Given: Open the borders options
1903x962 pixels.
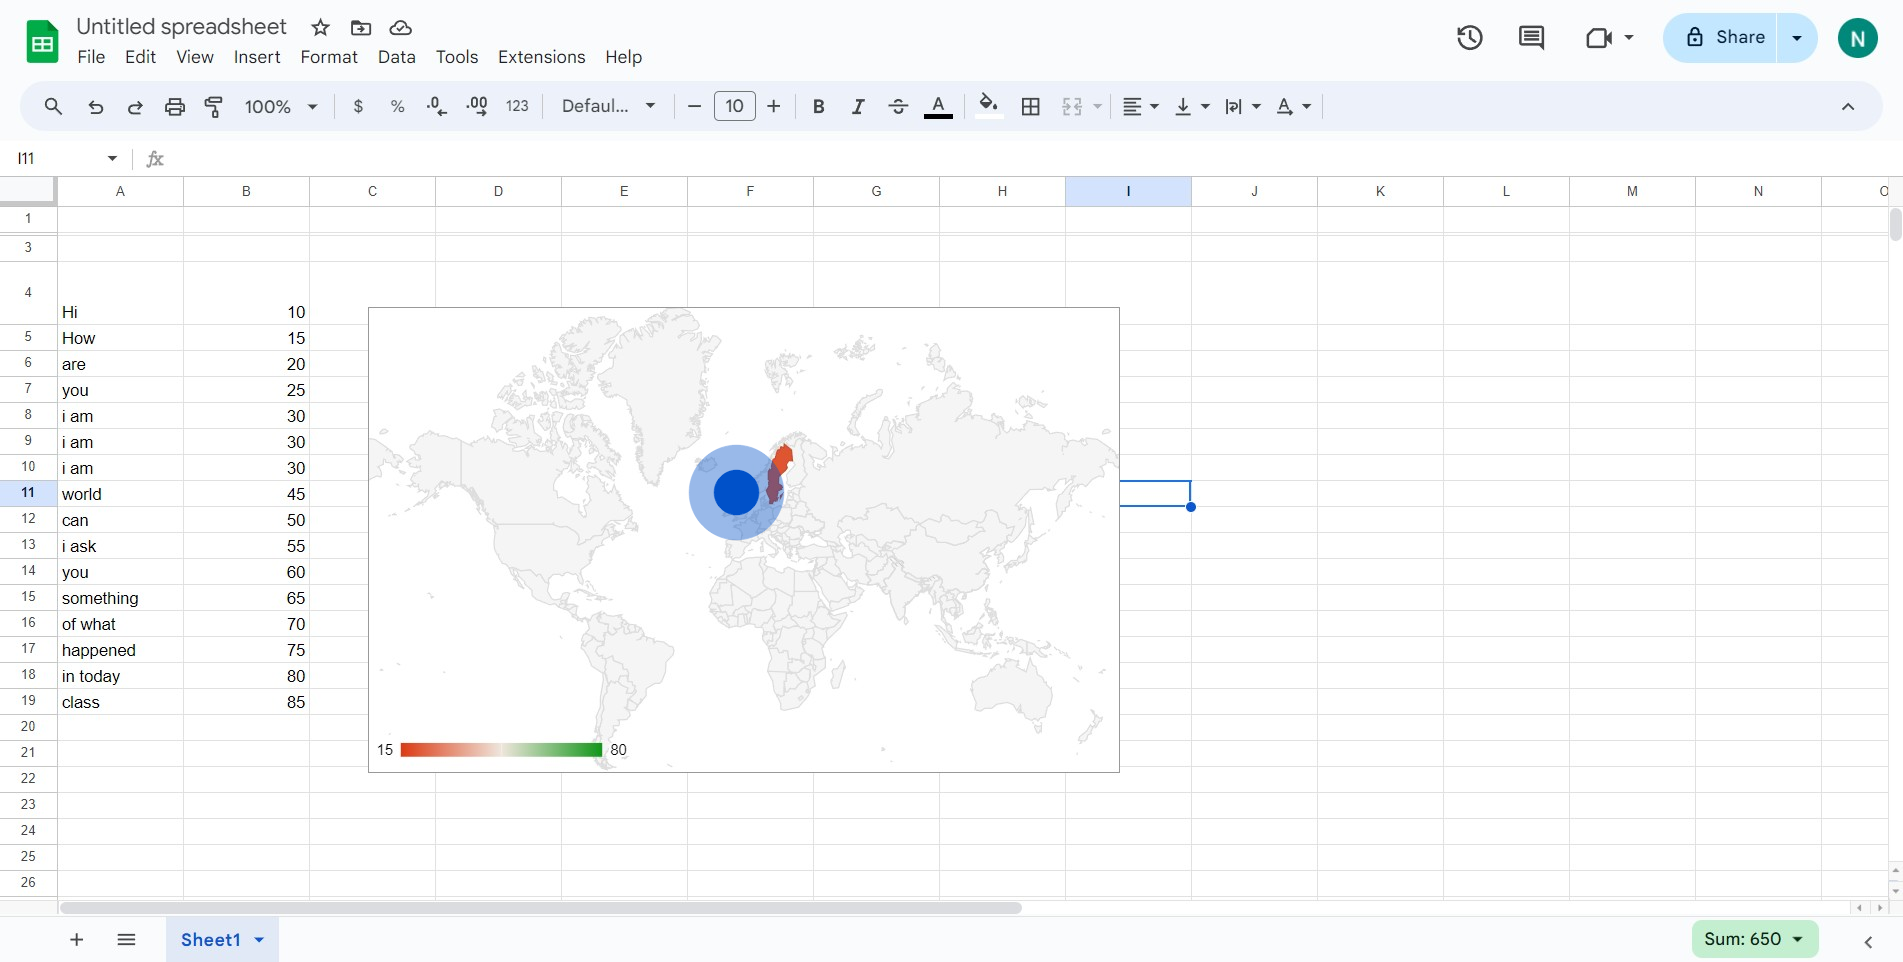Looking at the screenshot, I should 1031,107.
